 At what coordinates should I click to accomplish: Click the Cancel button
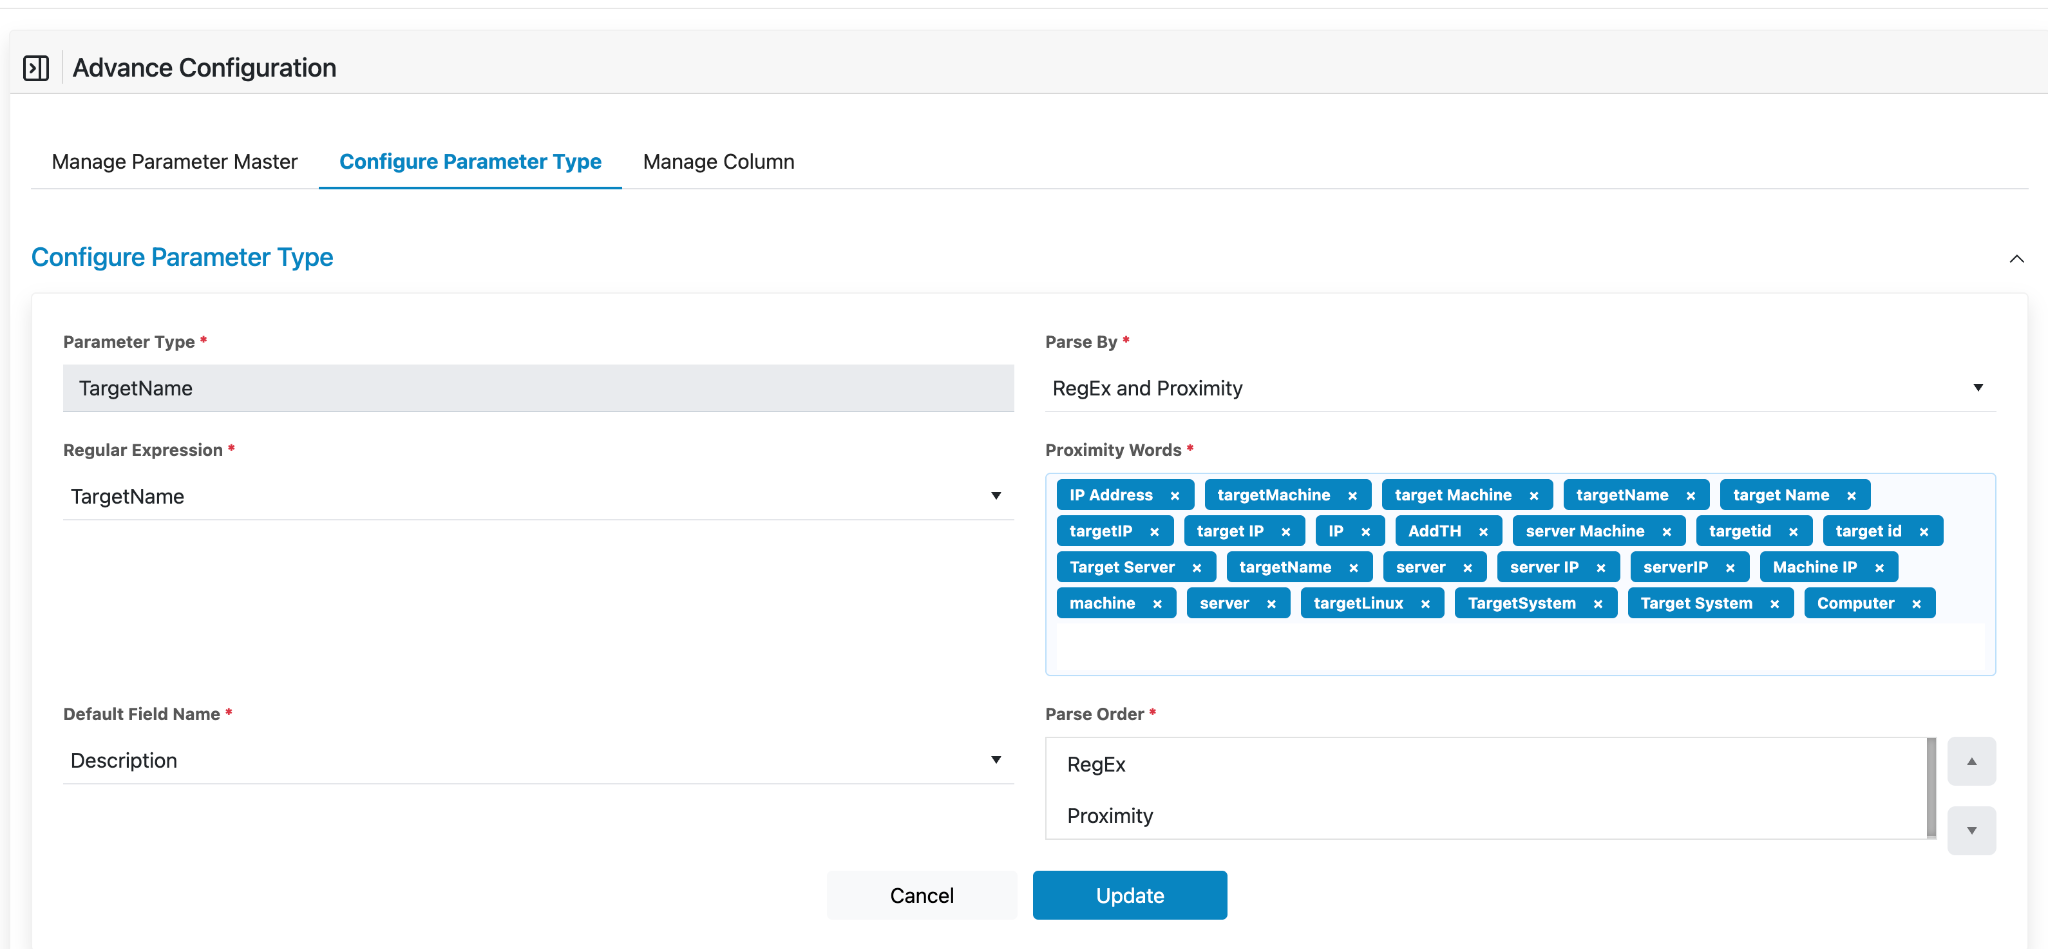921,896
